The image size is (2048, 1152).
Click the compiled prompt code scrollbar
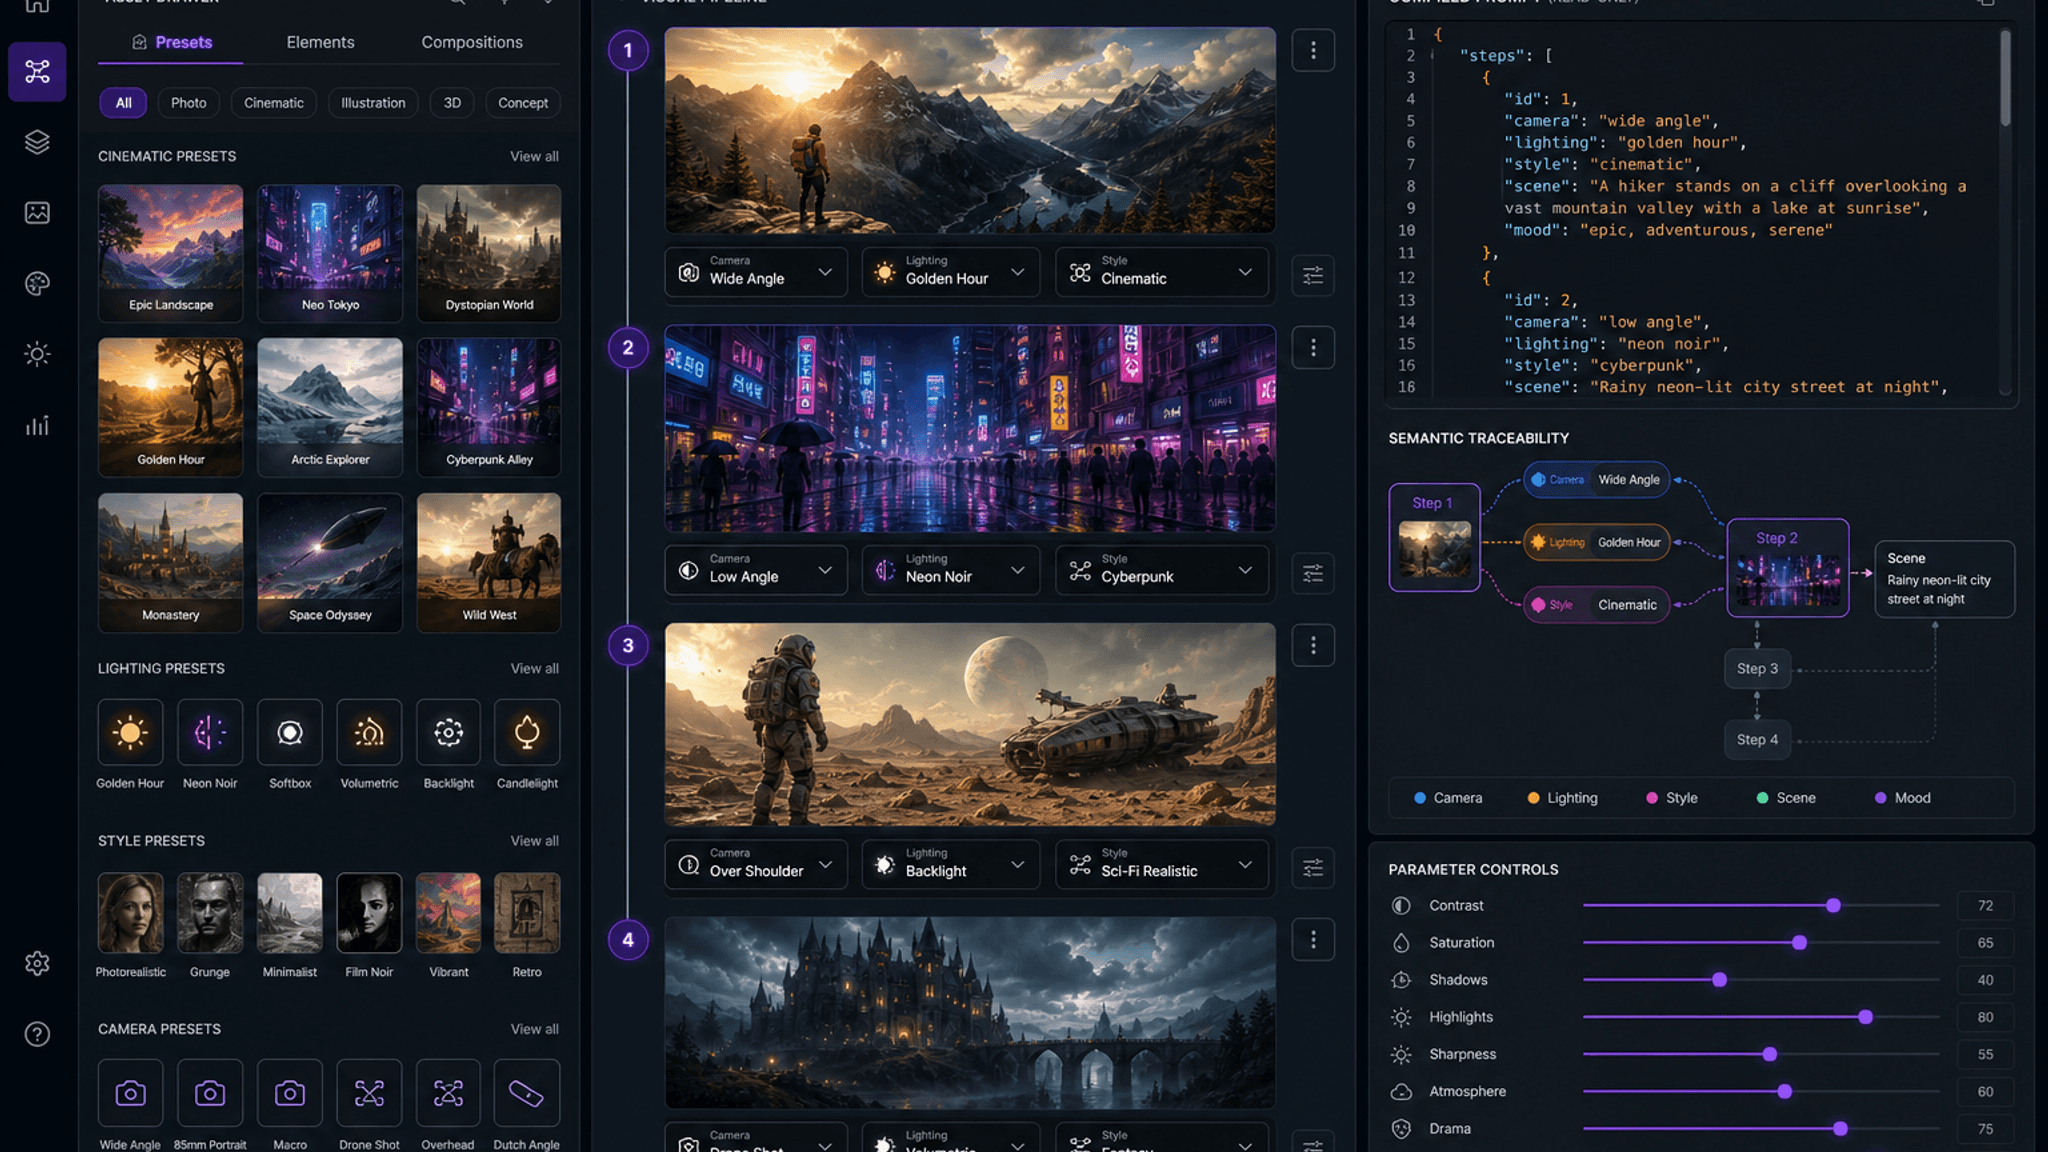tap(2005, 78)
